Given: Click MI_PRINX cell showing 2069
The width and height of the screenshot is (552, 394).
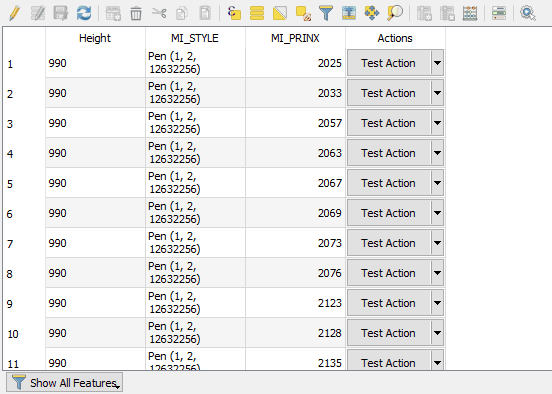Looking at the screenshot, I should pos(295,213).
